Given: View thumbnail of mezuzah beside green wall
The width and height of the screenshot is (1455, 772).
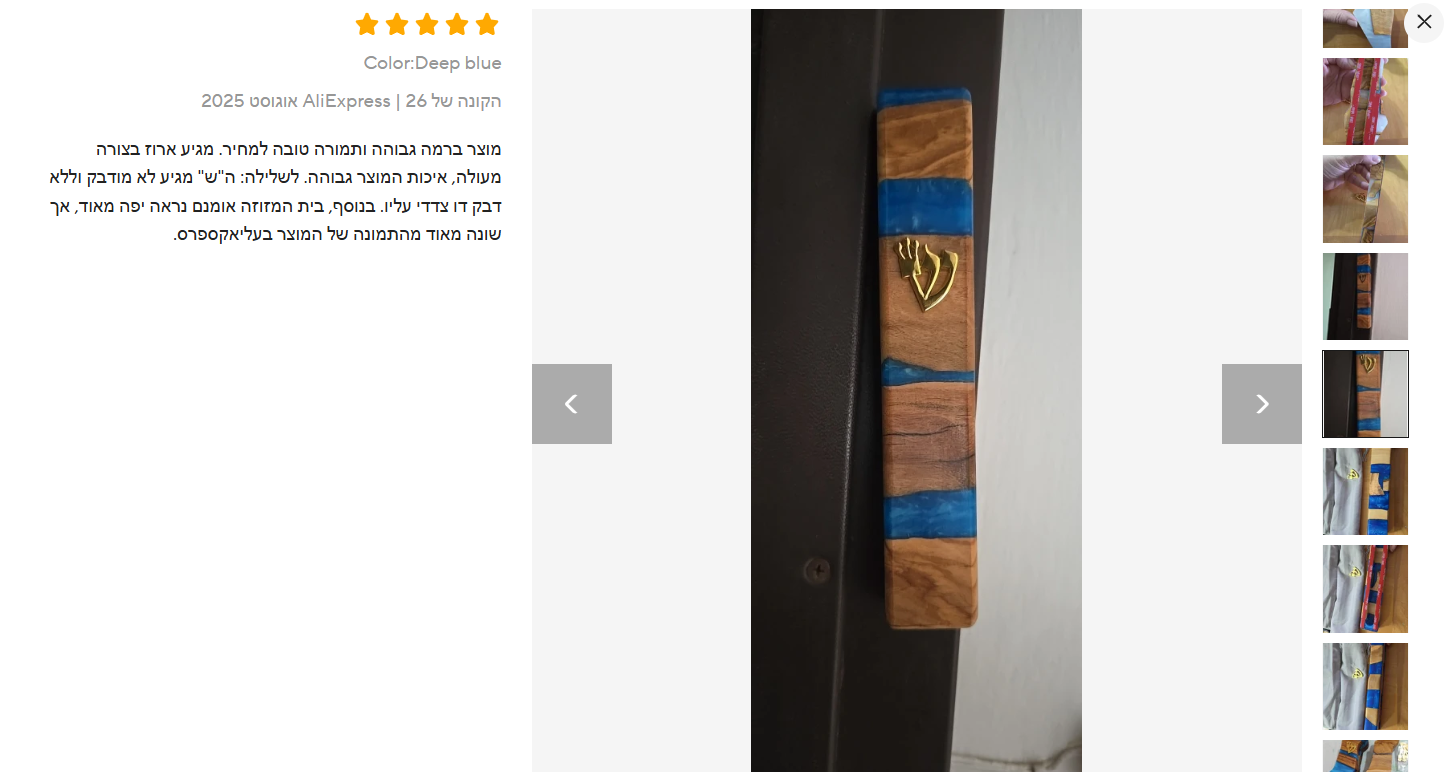Looking at the screenshot, I should (1365, 296).
